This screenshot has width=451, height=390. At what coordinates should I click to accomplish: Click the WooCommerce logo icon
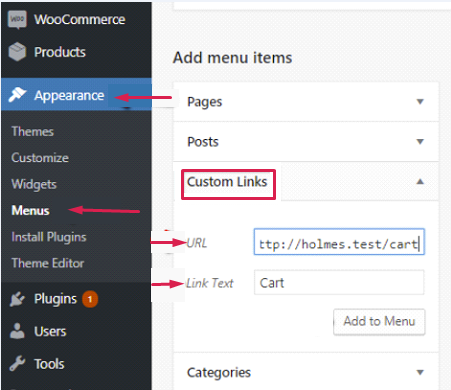17,20
